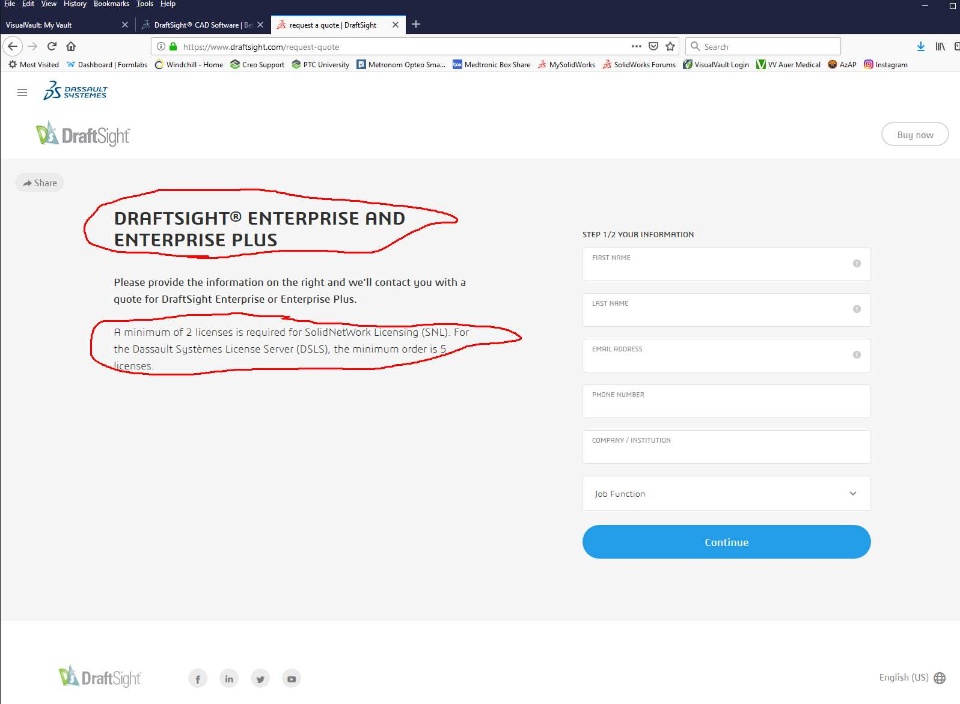Open the File menu
Screen dimensions: 960x704
[x=10, y=4]
